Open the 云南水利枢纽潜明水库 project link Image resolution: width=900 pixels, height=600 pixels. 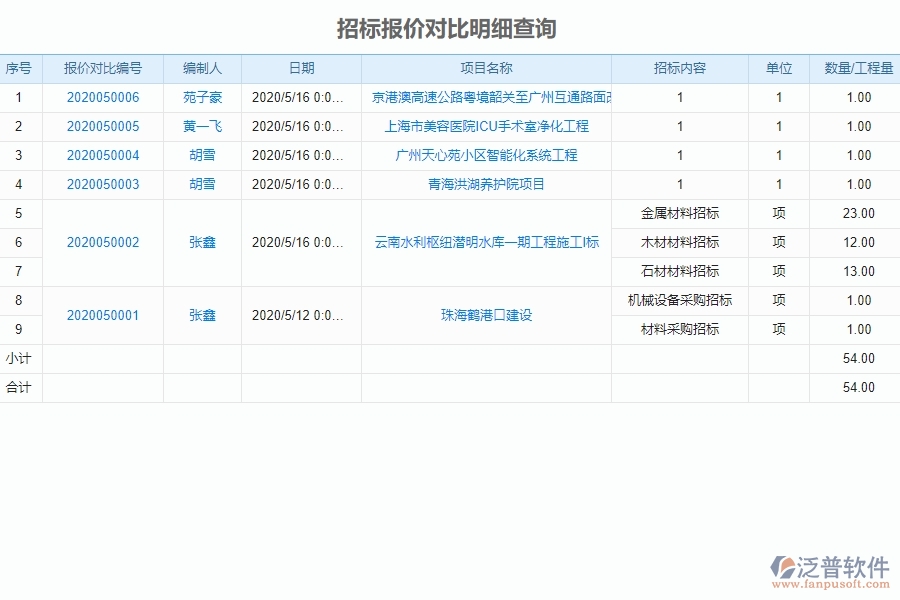click(485, 242)
